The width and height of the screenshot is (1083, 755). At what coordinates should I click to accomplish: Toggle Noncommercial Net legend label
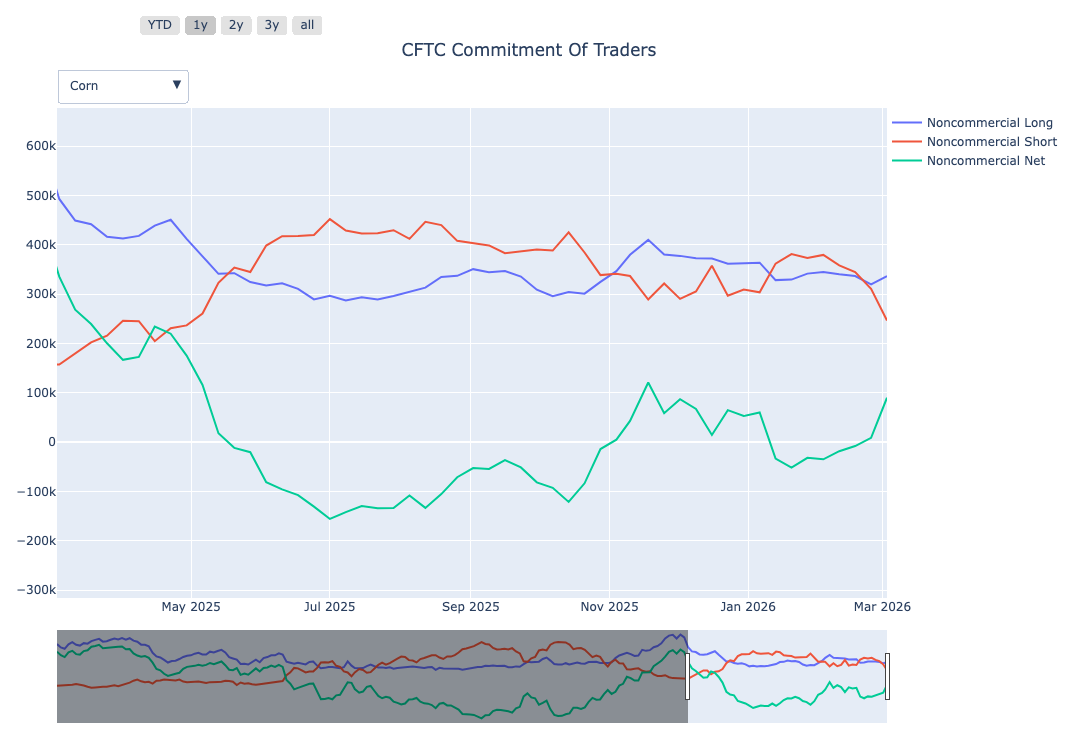tap(985, 160)
